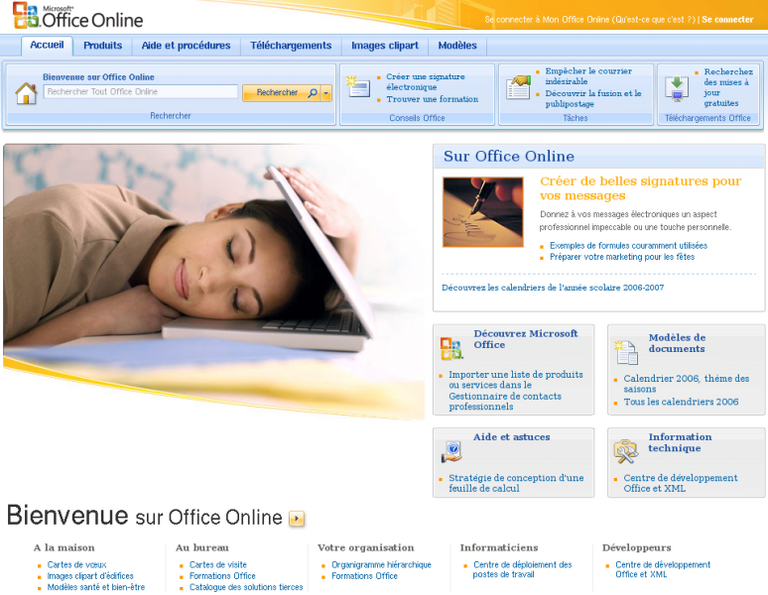Open Importer une liste de produits link
Screen dimensions: 768x595
click(516, 390)
